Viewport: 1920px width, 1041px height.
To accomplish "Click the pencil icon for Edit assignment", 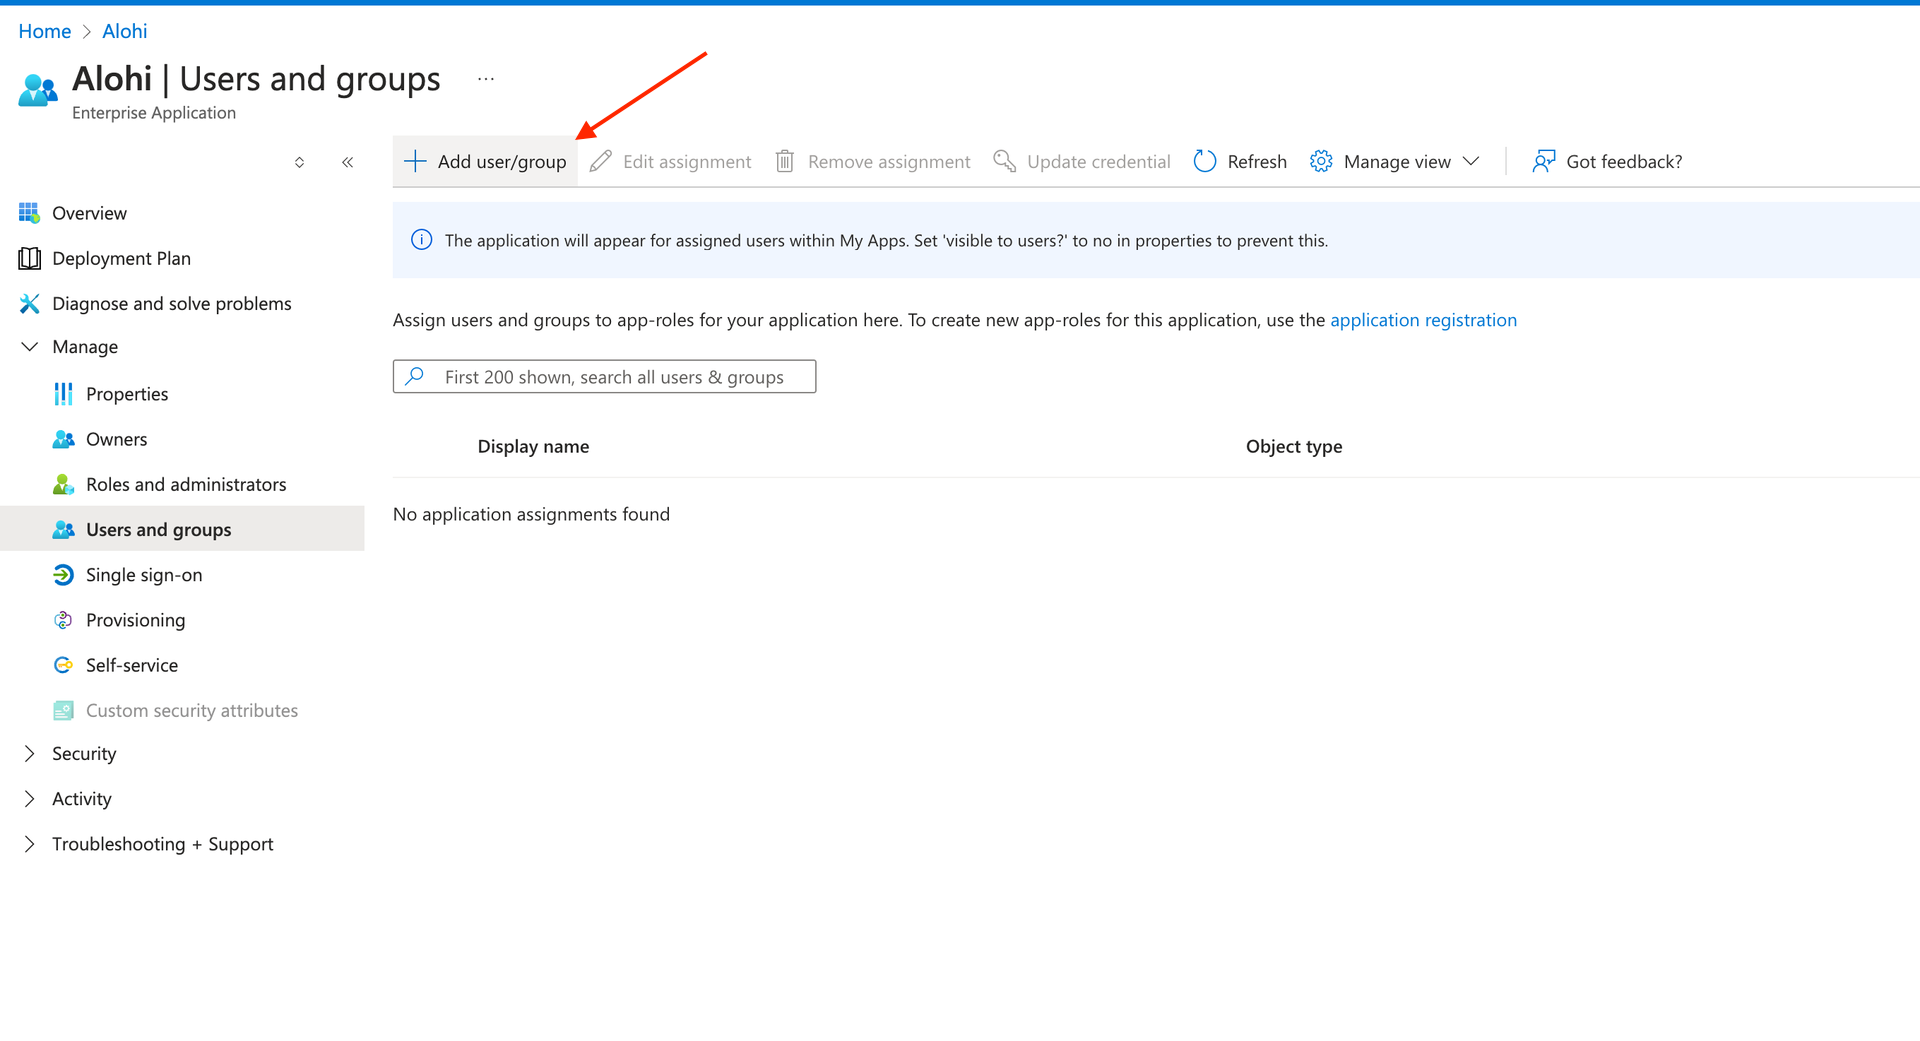I will pyautogui.click(x=600, y=161).
